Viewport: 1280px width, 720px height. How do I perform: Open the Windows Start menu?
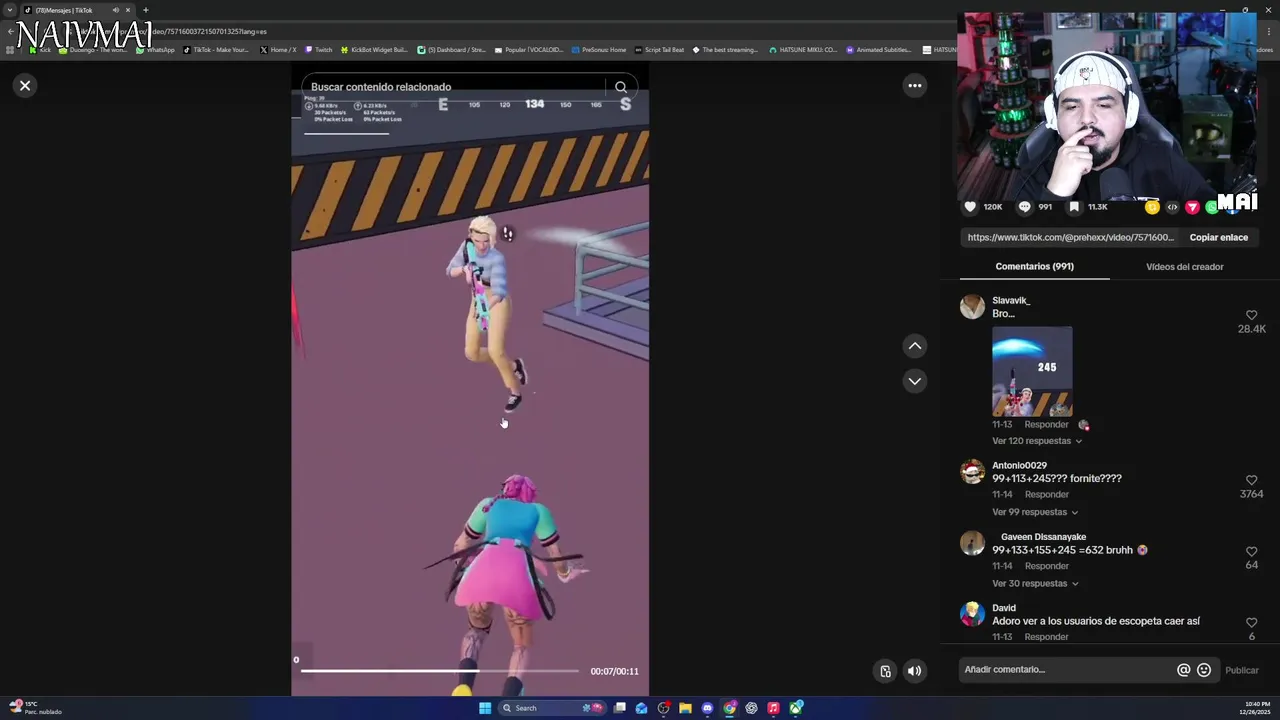click(x=485, y=708)
